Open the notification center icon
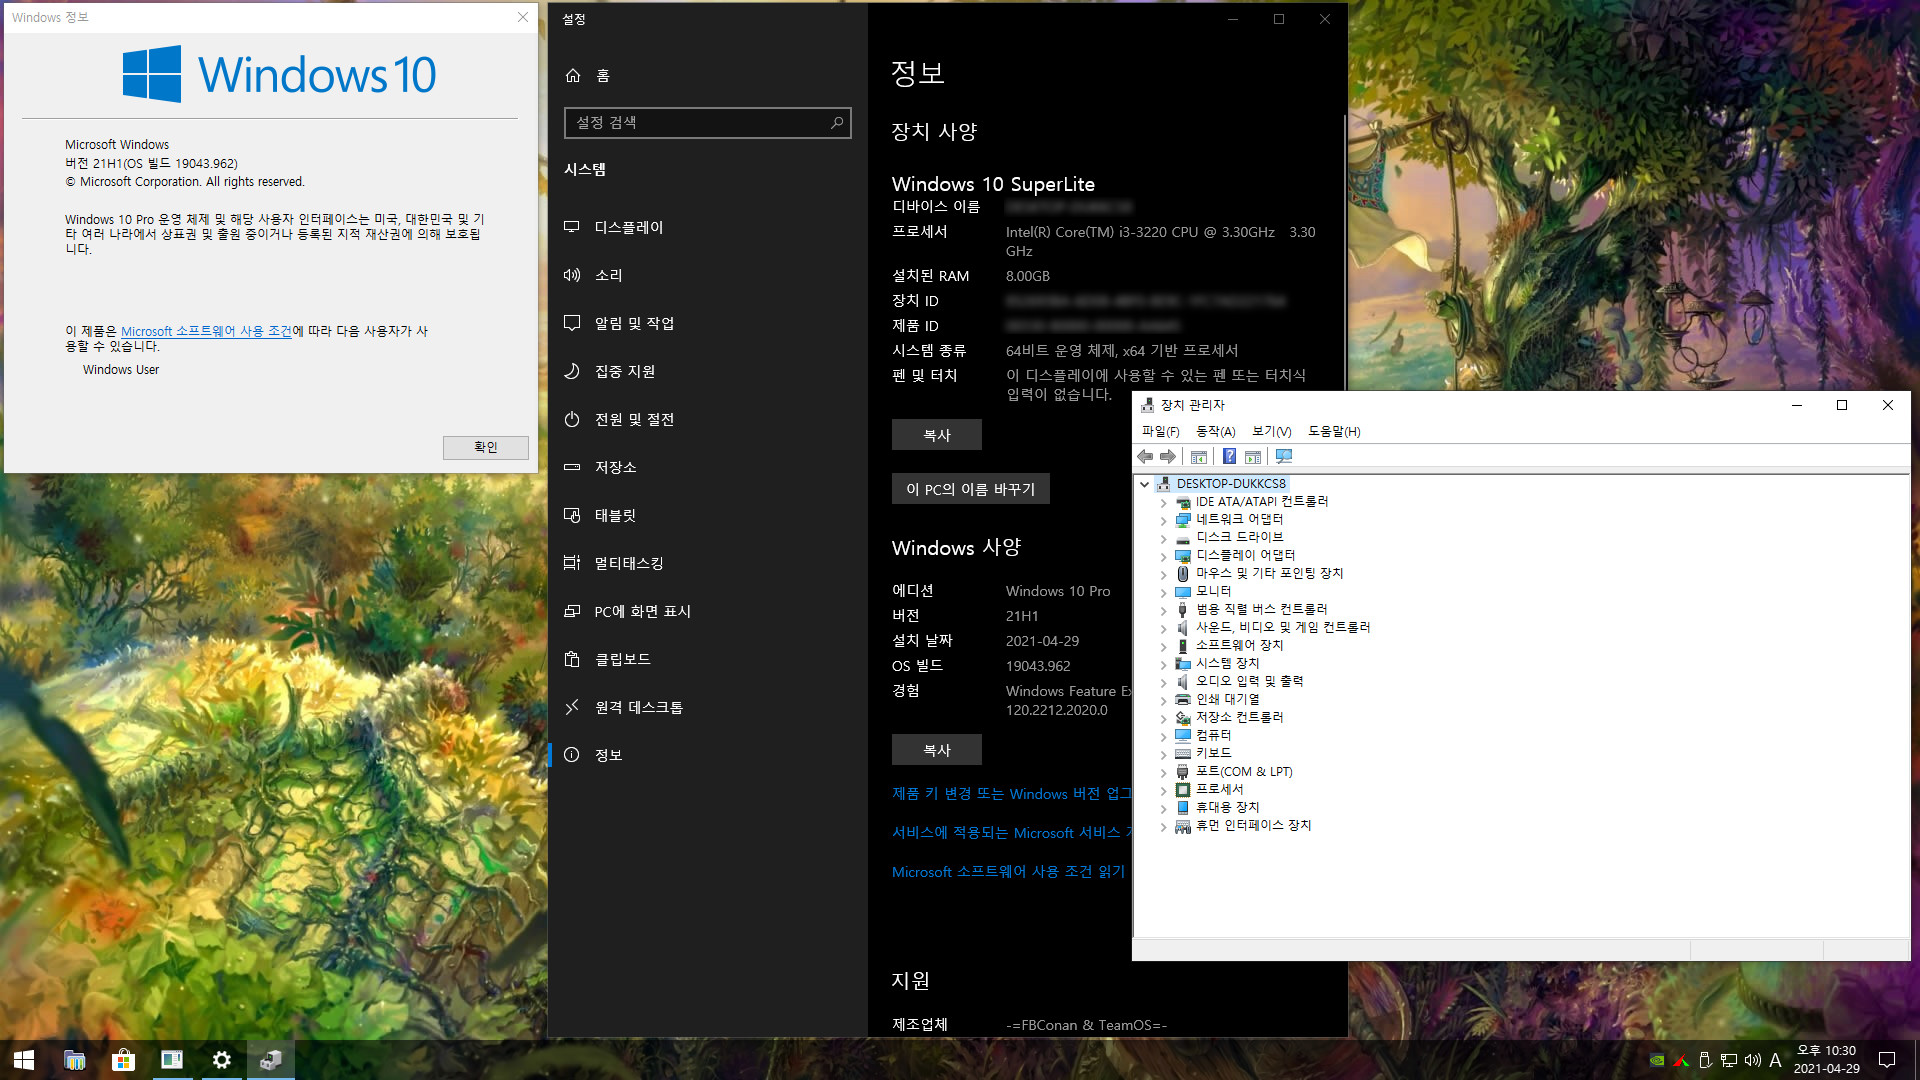1920x1080 pixels. tap(1887, 1060)
